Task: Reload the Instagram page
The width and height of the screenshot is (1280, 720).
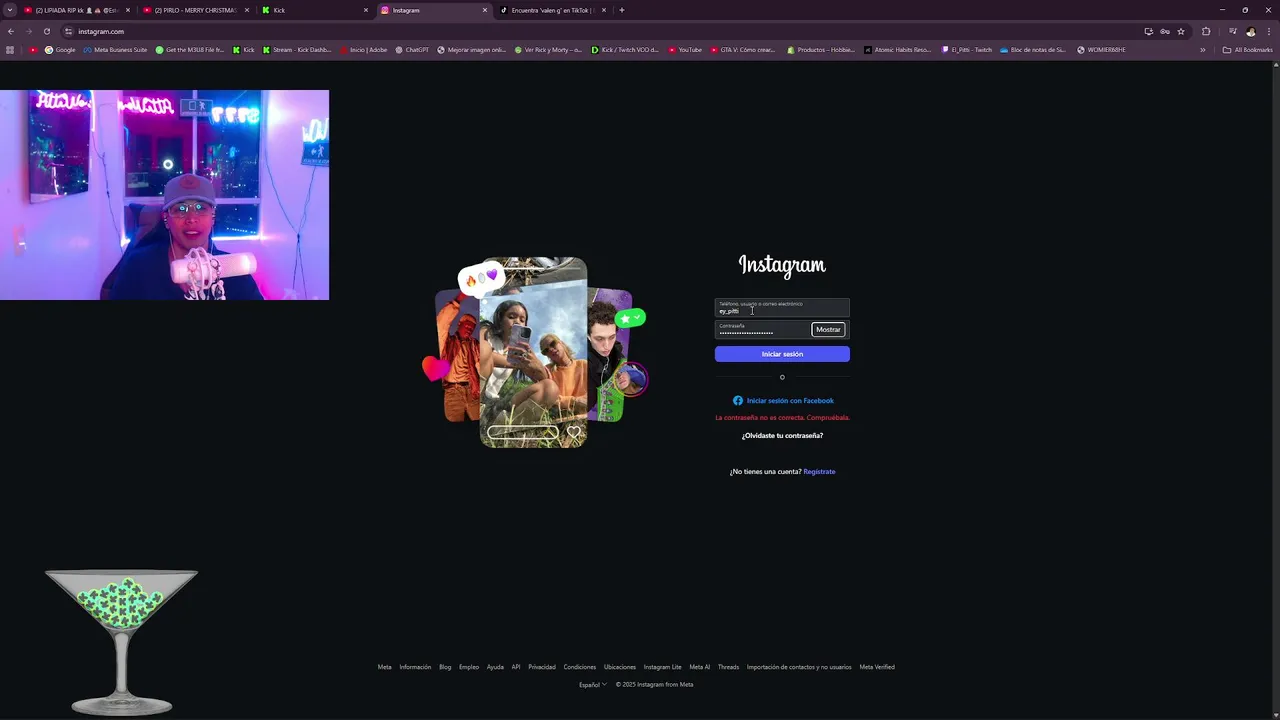Action: [46, 31]
